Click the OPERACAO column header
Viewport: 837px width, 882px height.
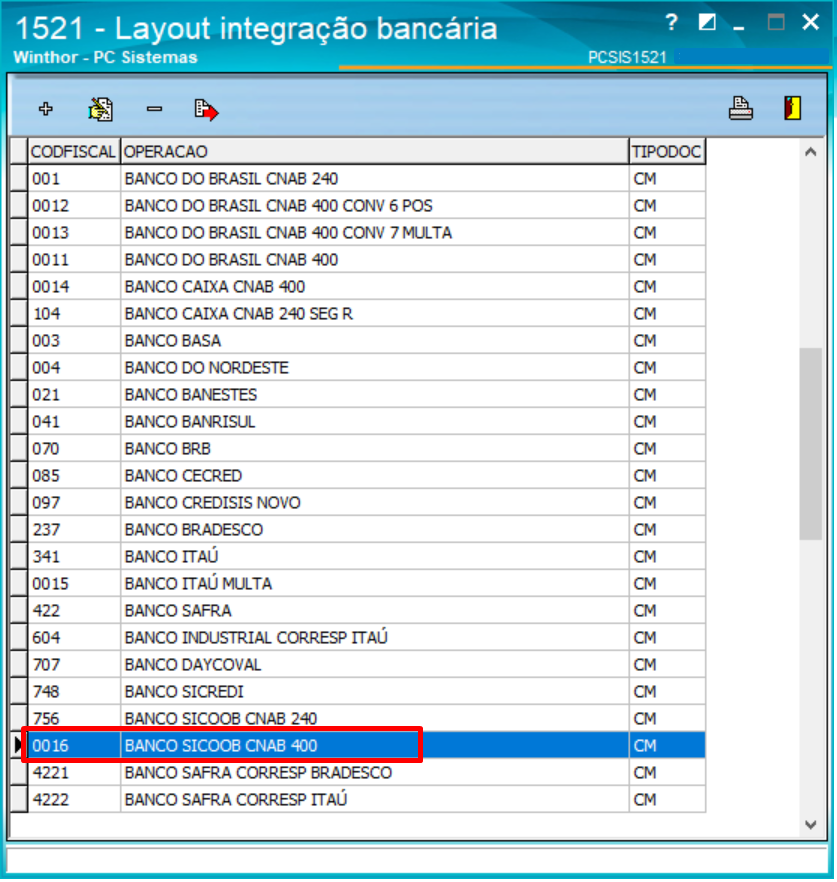pos(375,151)
